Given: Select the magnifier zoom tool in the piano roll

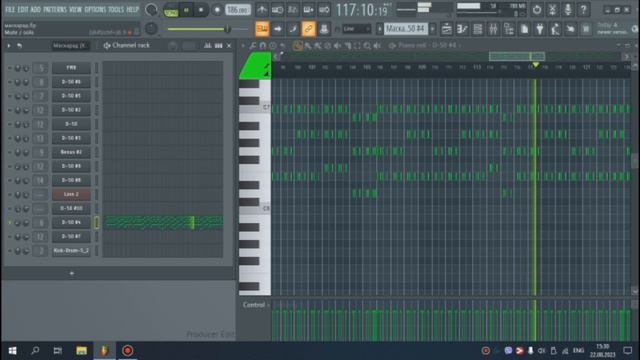Looking at the screenshot, I should click(367, 46).
